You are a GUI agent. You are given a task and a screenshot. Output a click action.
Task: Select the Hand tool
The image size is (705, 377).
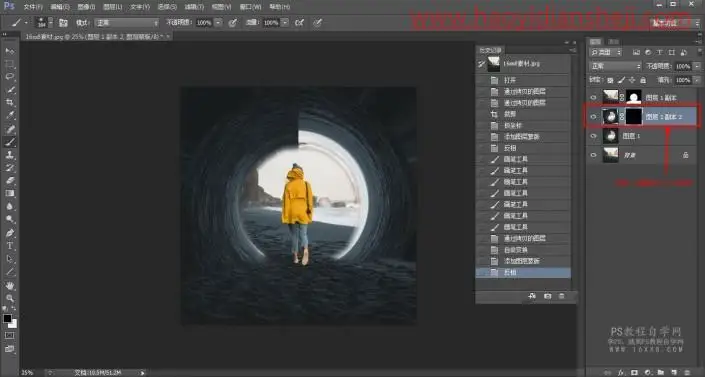(10, 285)
